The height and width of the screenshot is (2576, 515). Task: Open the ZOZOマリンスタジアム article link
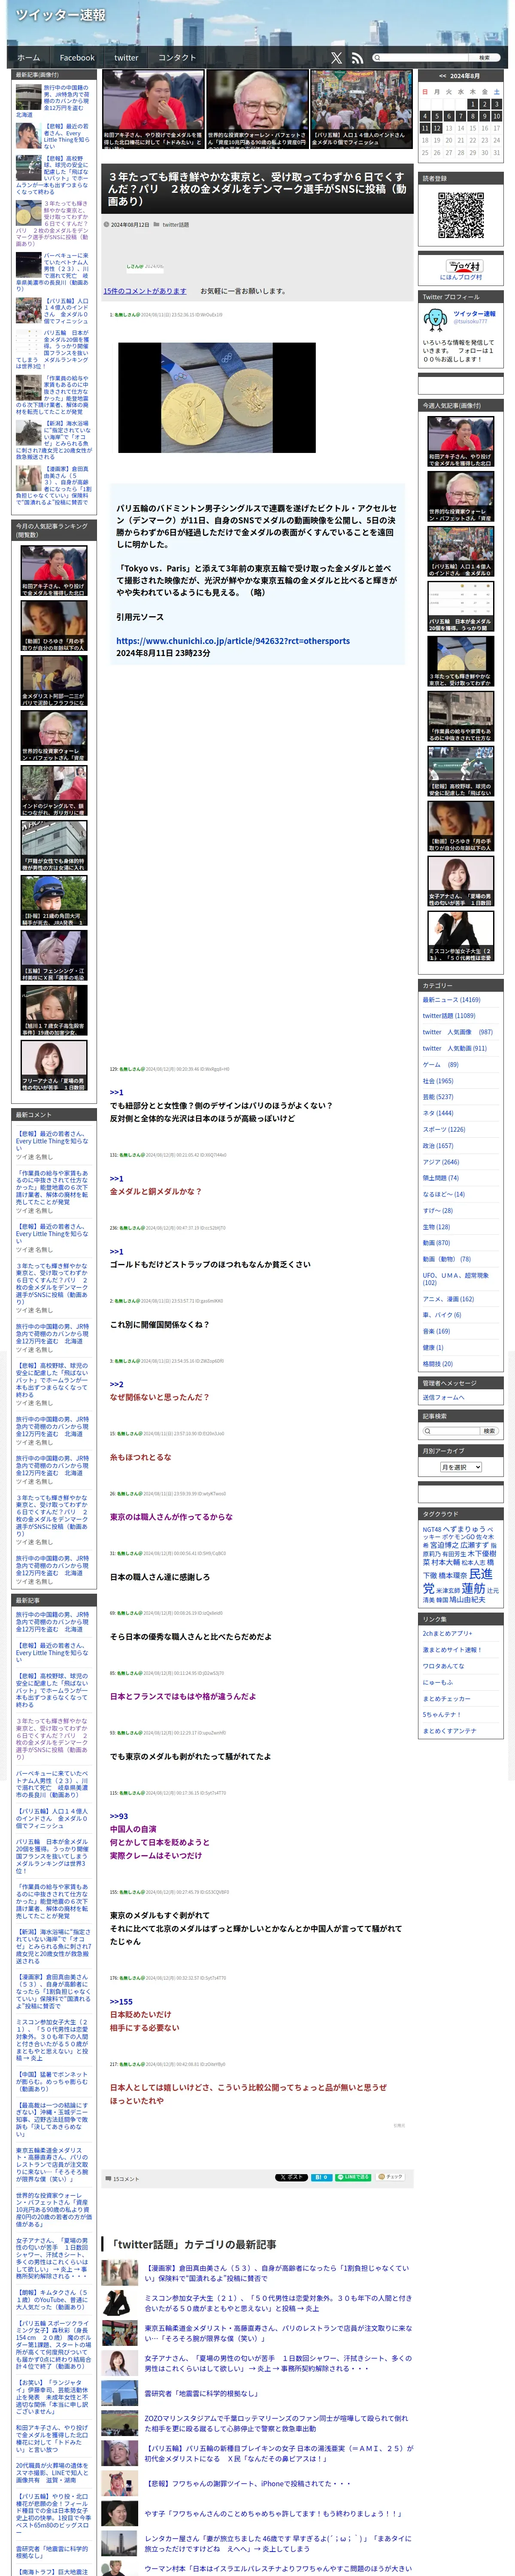click(277, 2424)
